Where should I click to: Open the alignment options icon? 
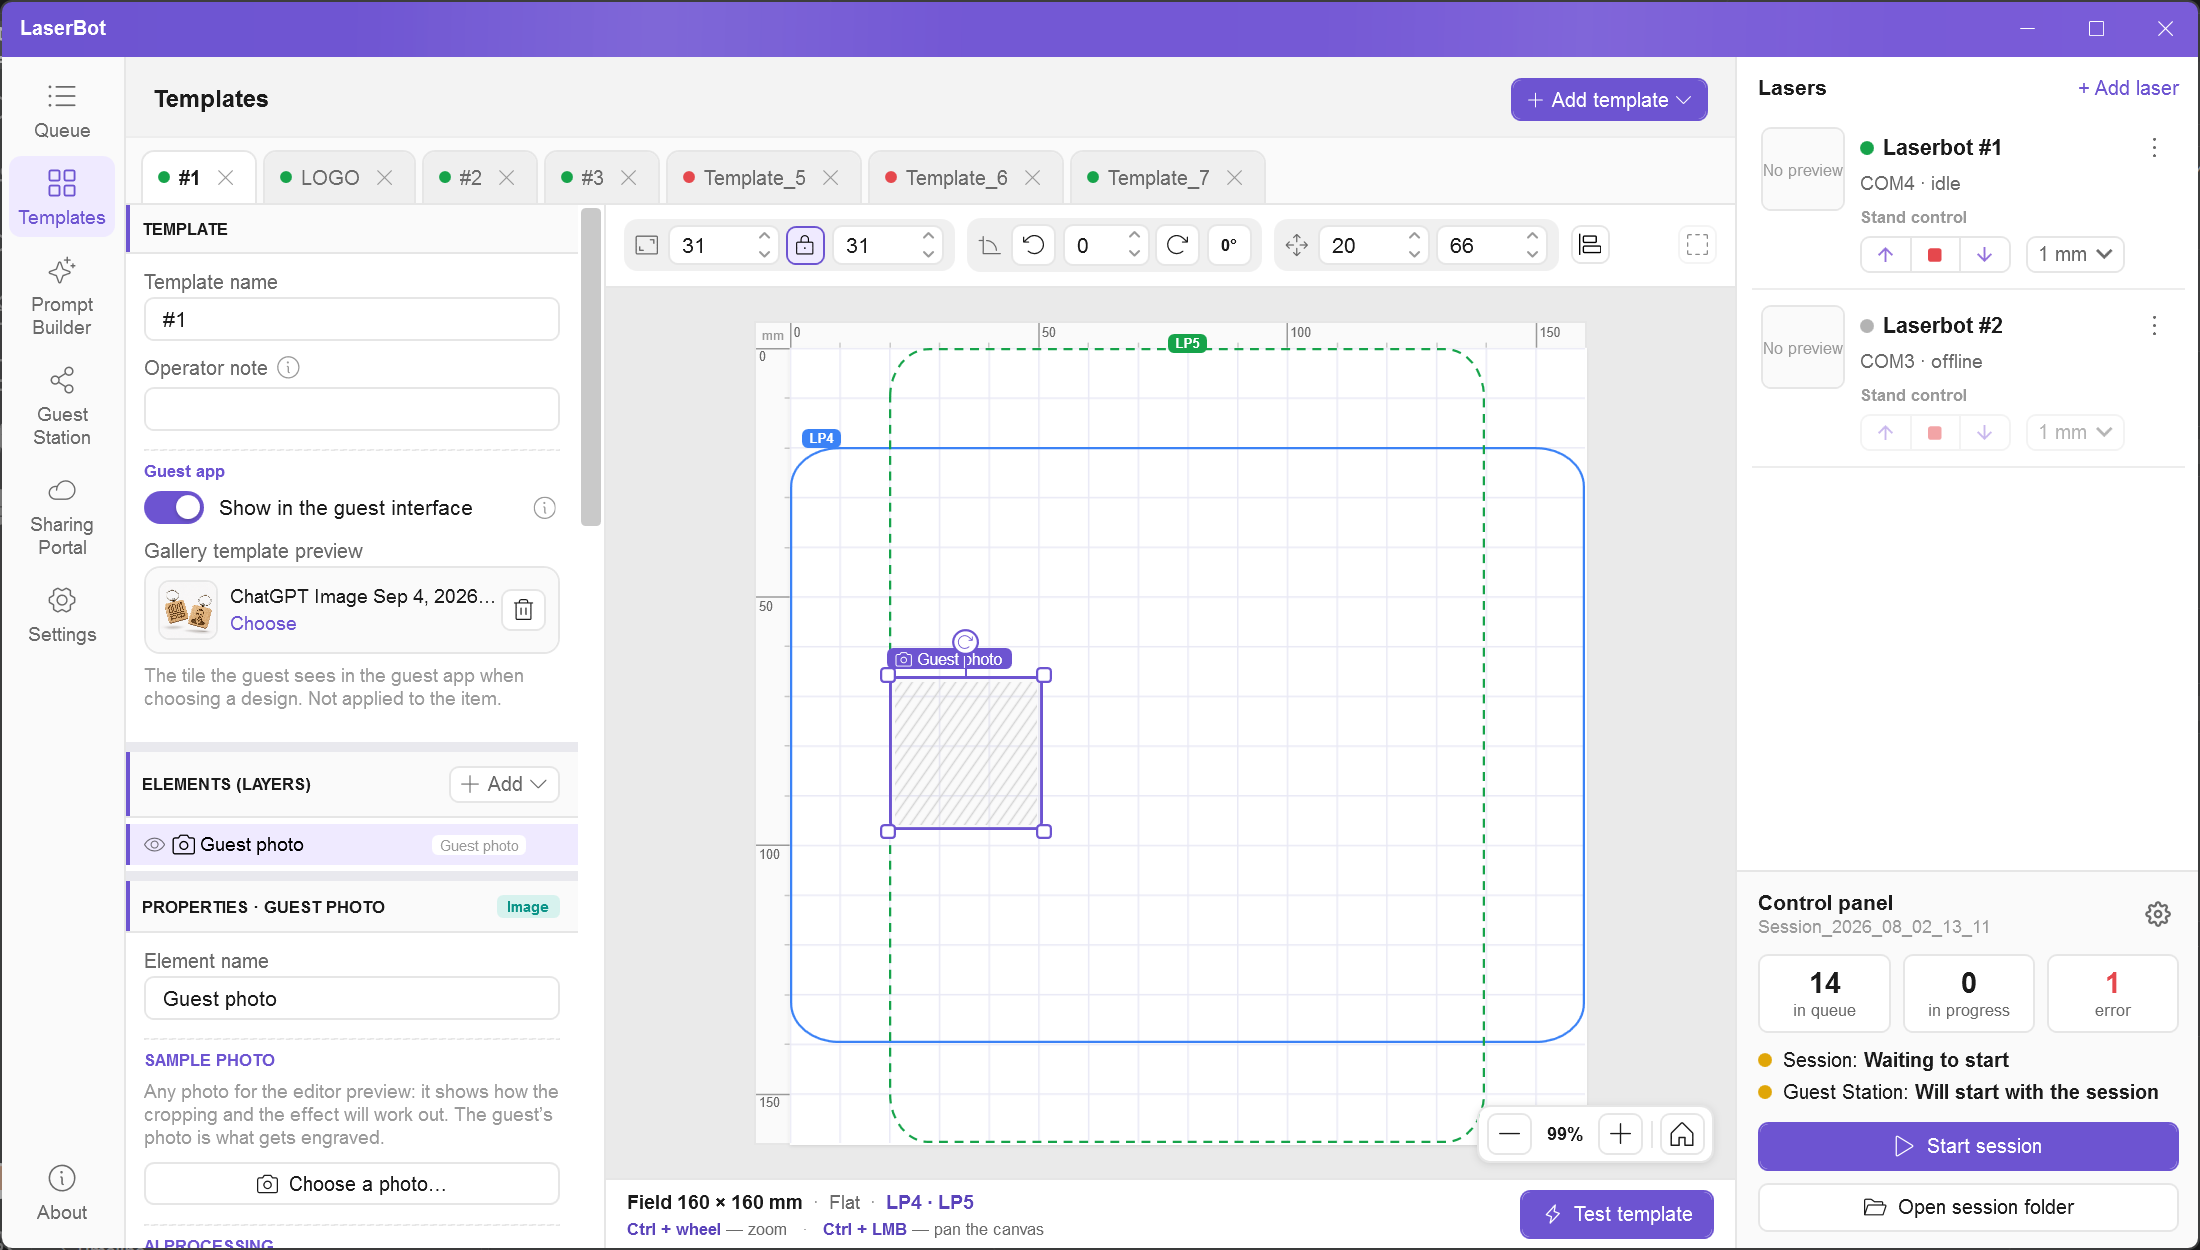point(1590,245)
